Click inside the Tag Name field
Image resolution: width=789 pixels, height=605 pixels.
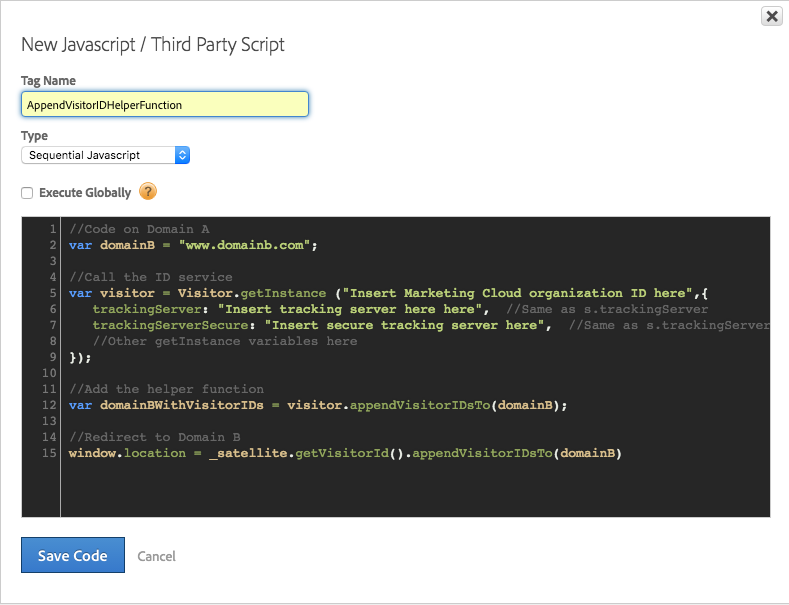pos(165,105)
